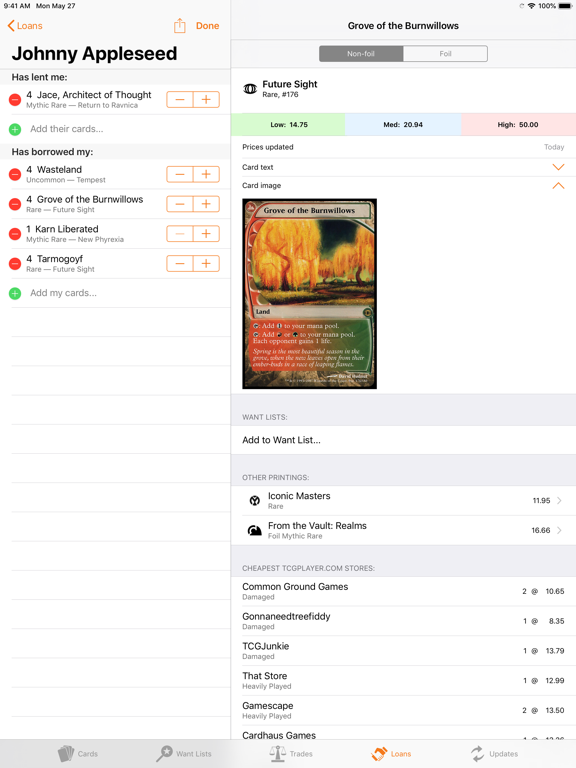Decrease Grove of the Burnwillows quantity
This screenshot has width=576, height=768.
tap(180, 204)
